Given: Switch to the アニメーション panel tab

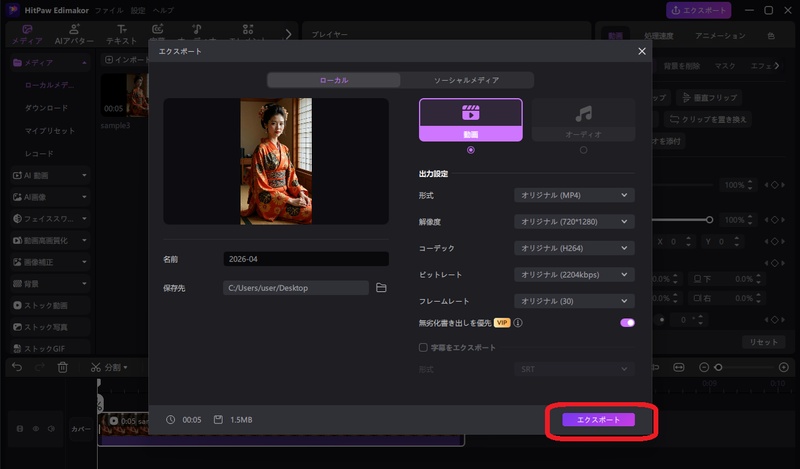Looking at the screenshot, I should (720, 36).
